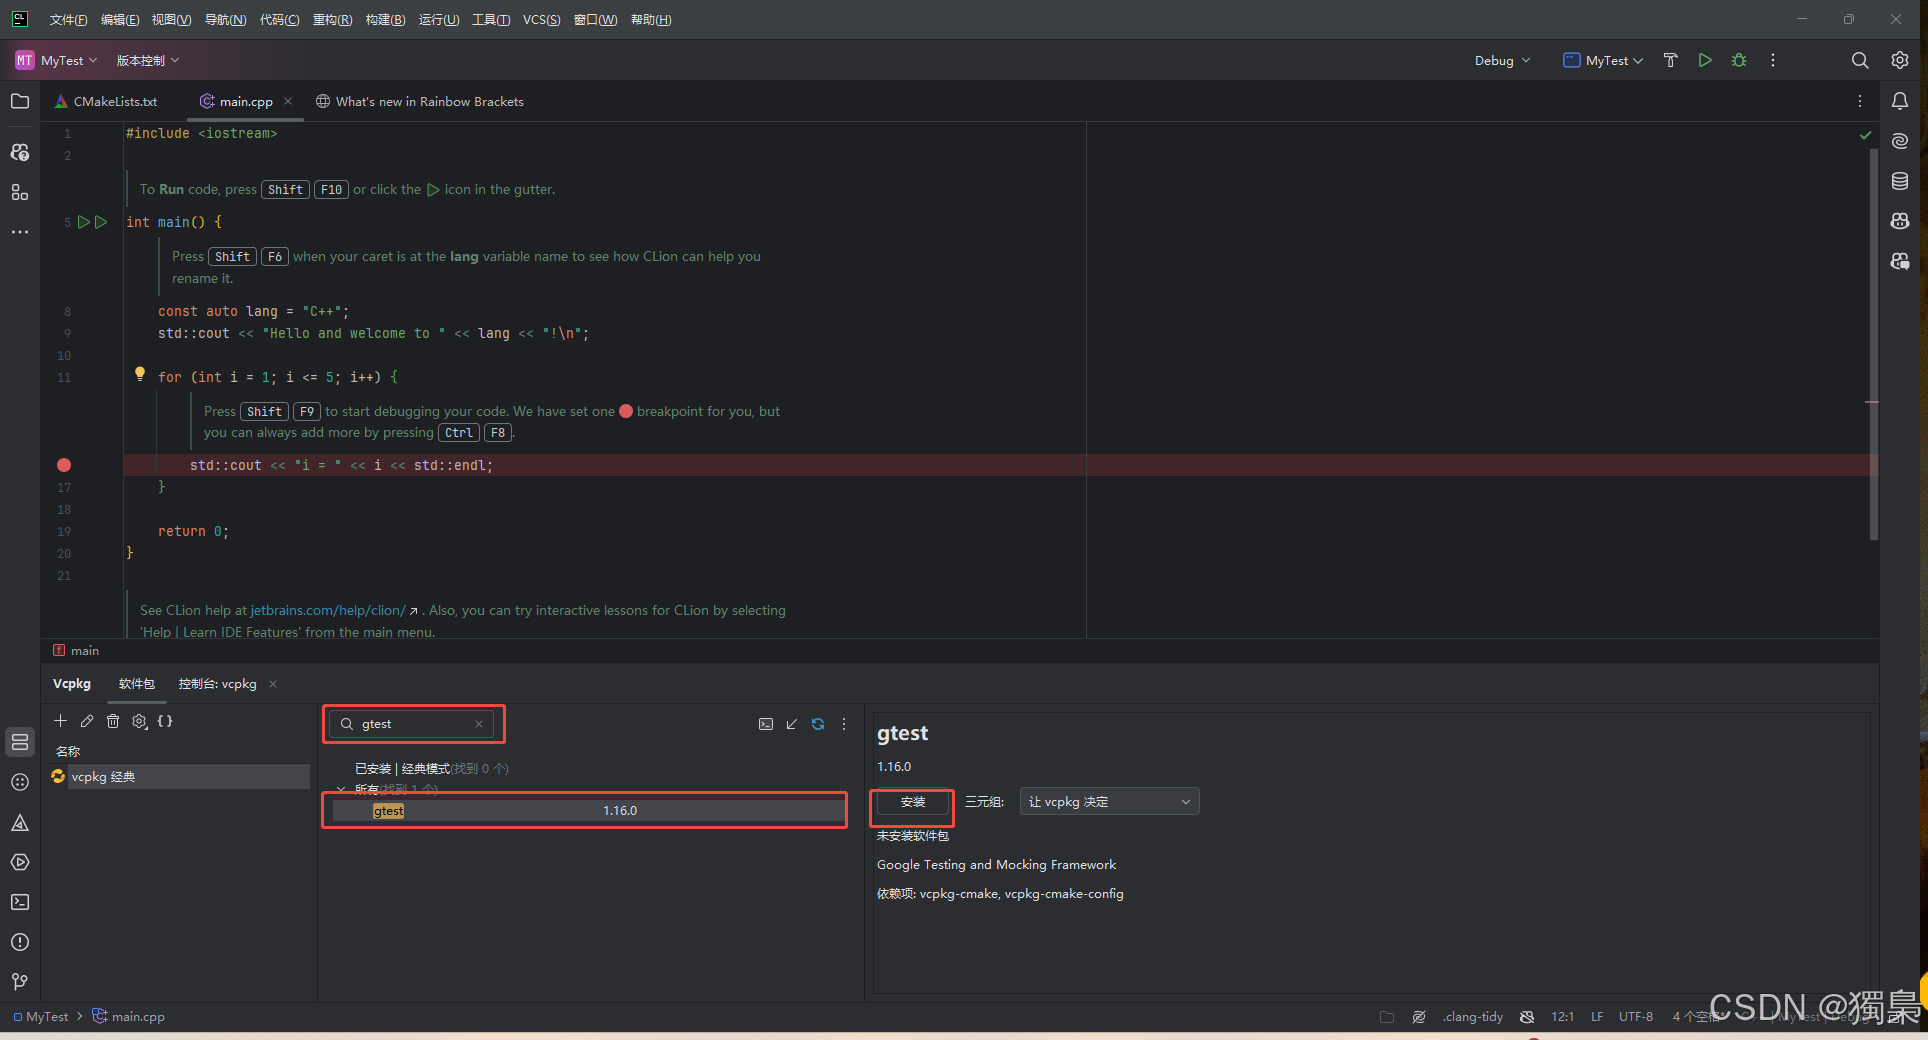This screenshot has width=1928, height=1040.
Task: Open vcpkg console icon beside search
Action: click(766, 724)
